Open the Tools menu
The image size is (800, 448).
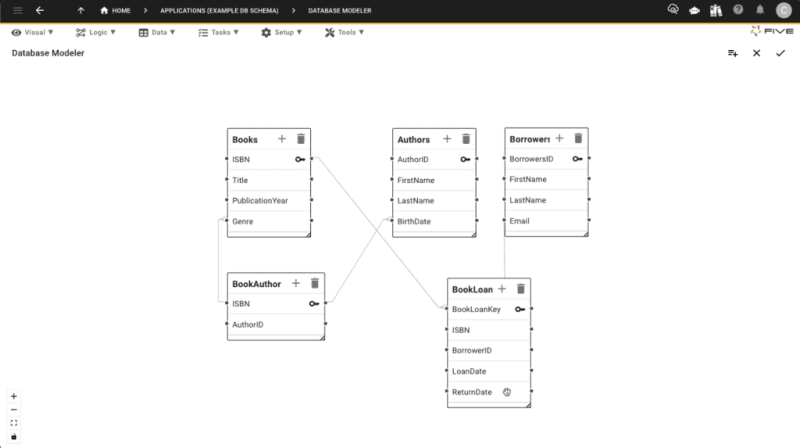coord(344,32)
